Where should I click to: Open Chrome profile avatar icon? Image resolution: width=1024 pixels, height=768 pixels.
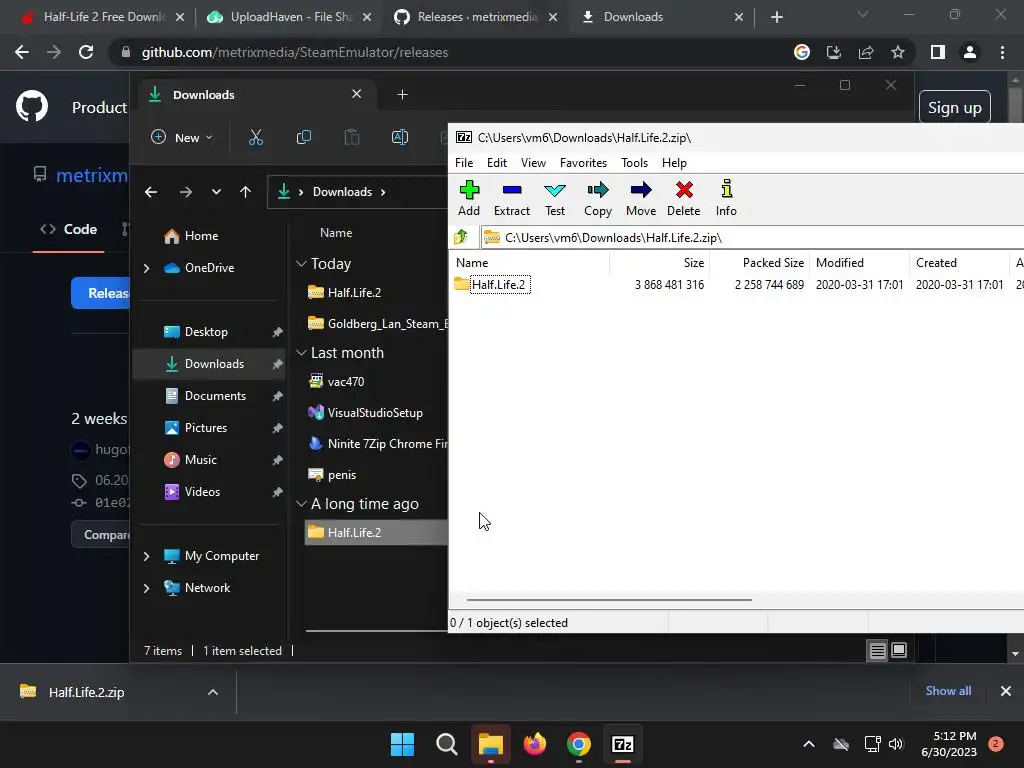[970, 52]
